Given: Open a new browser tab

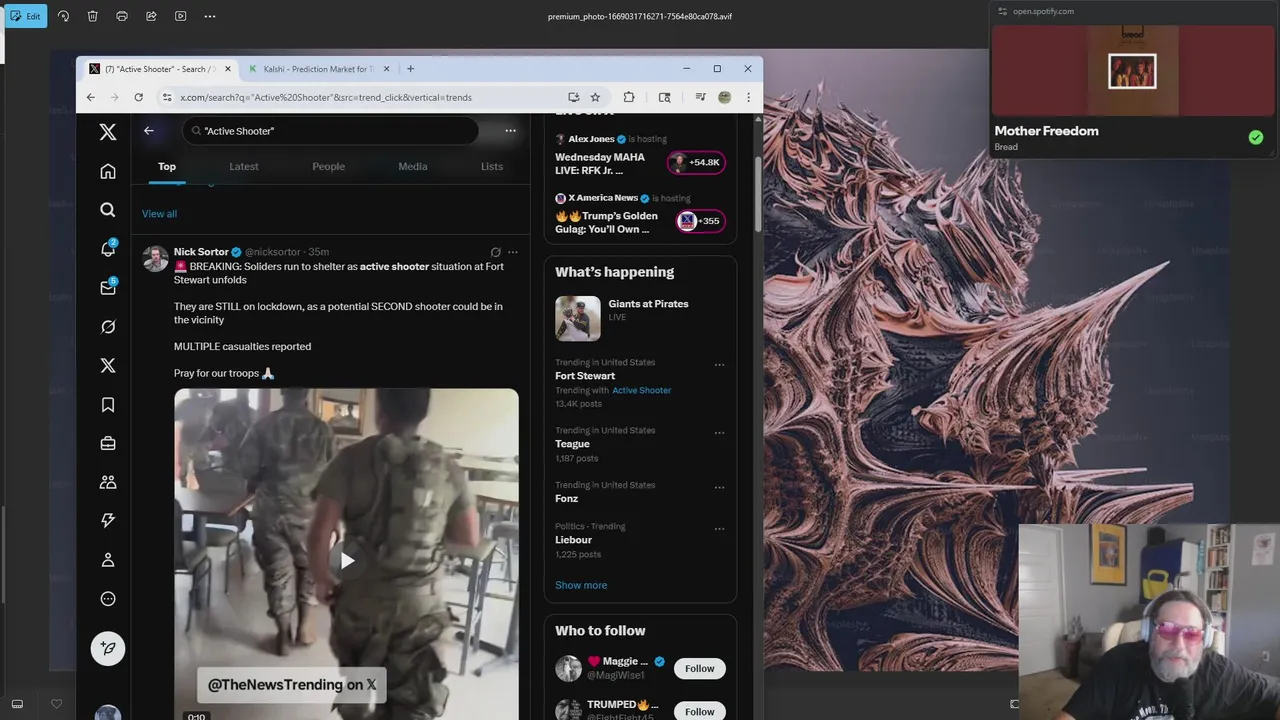Looking at the screenshot, I should 410,69.
